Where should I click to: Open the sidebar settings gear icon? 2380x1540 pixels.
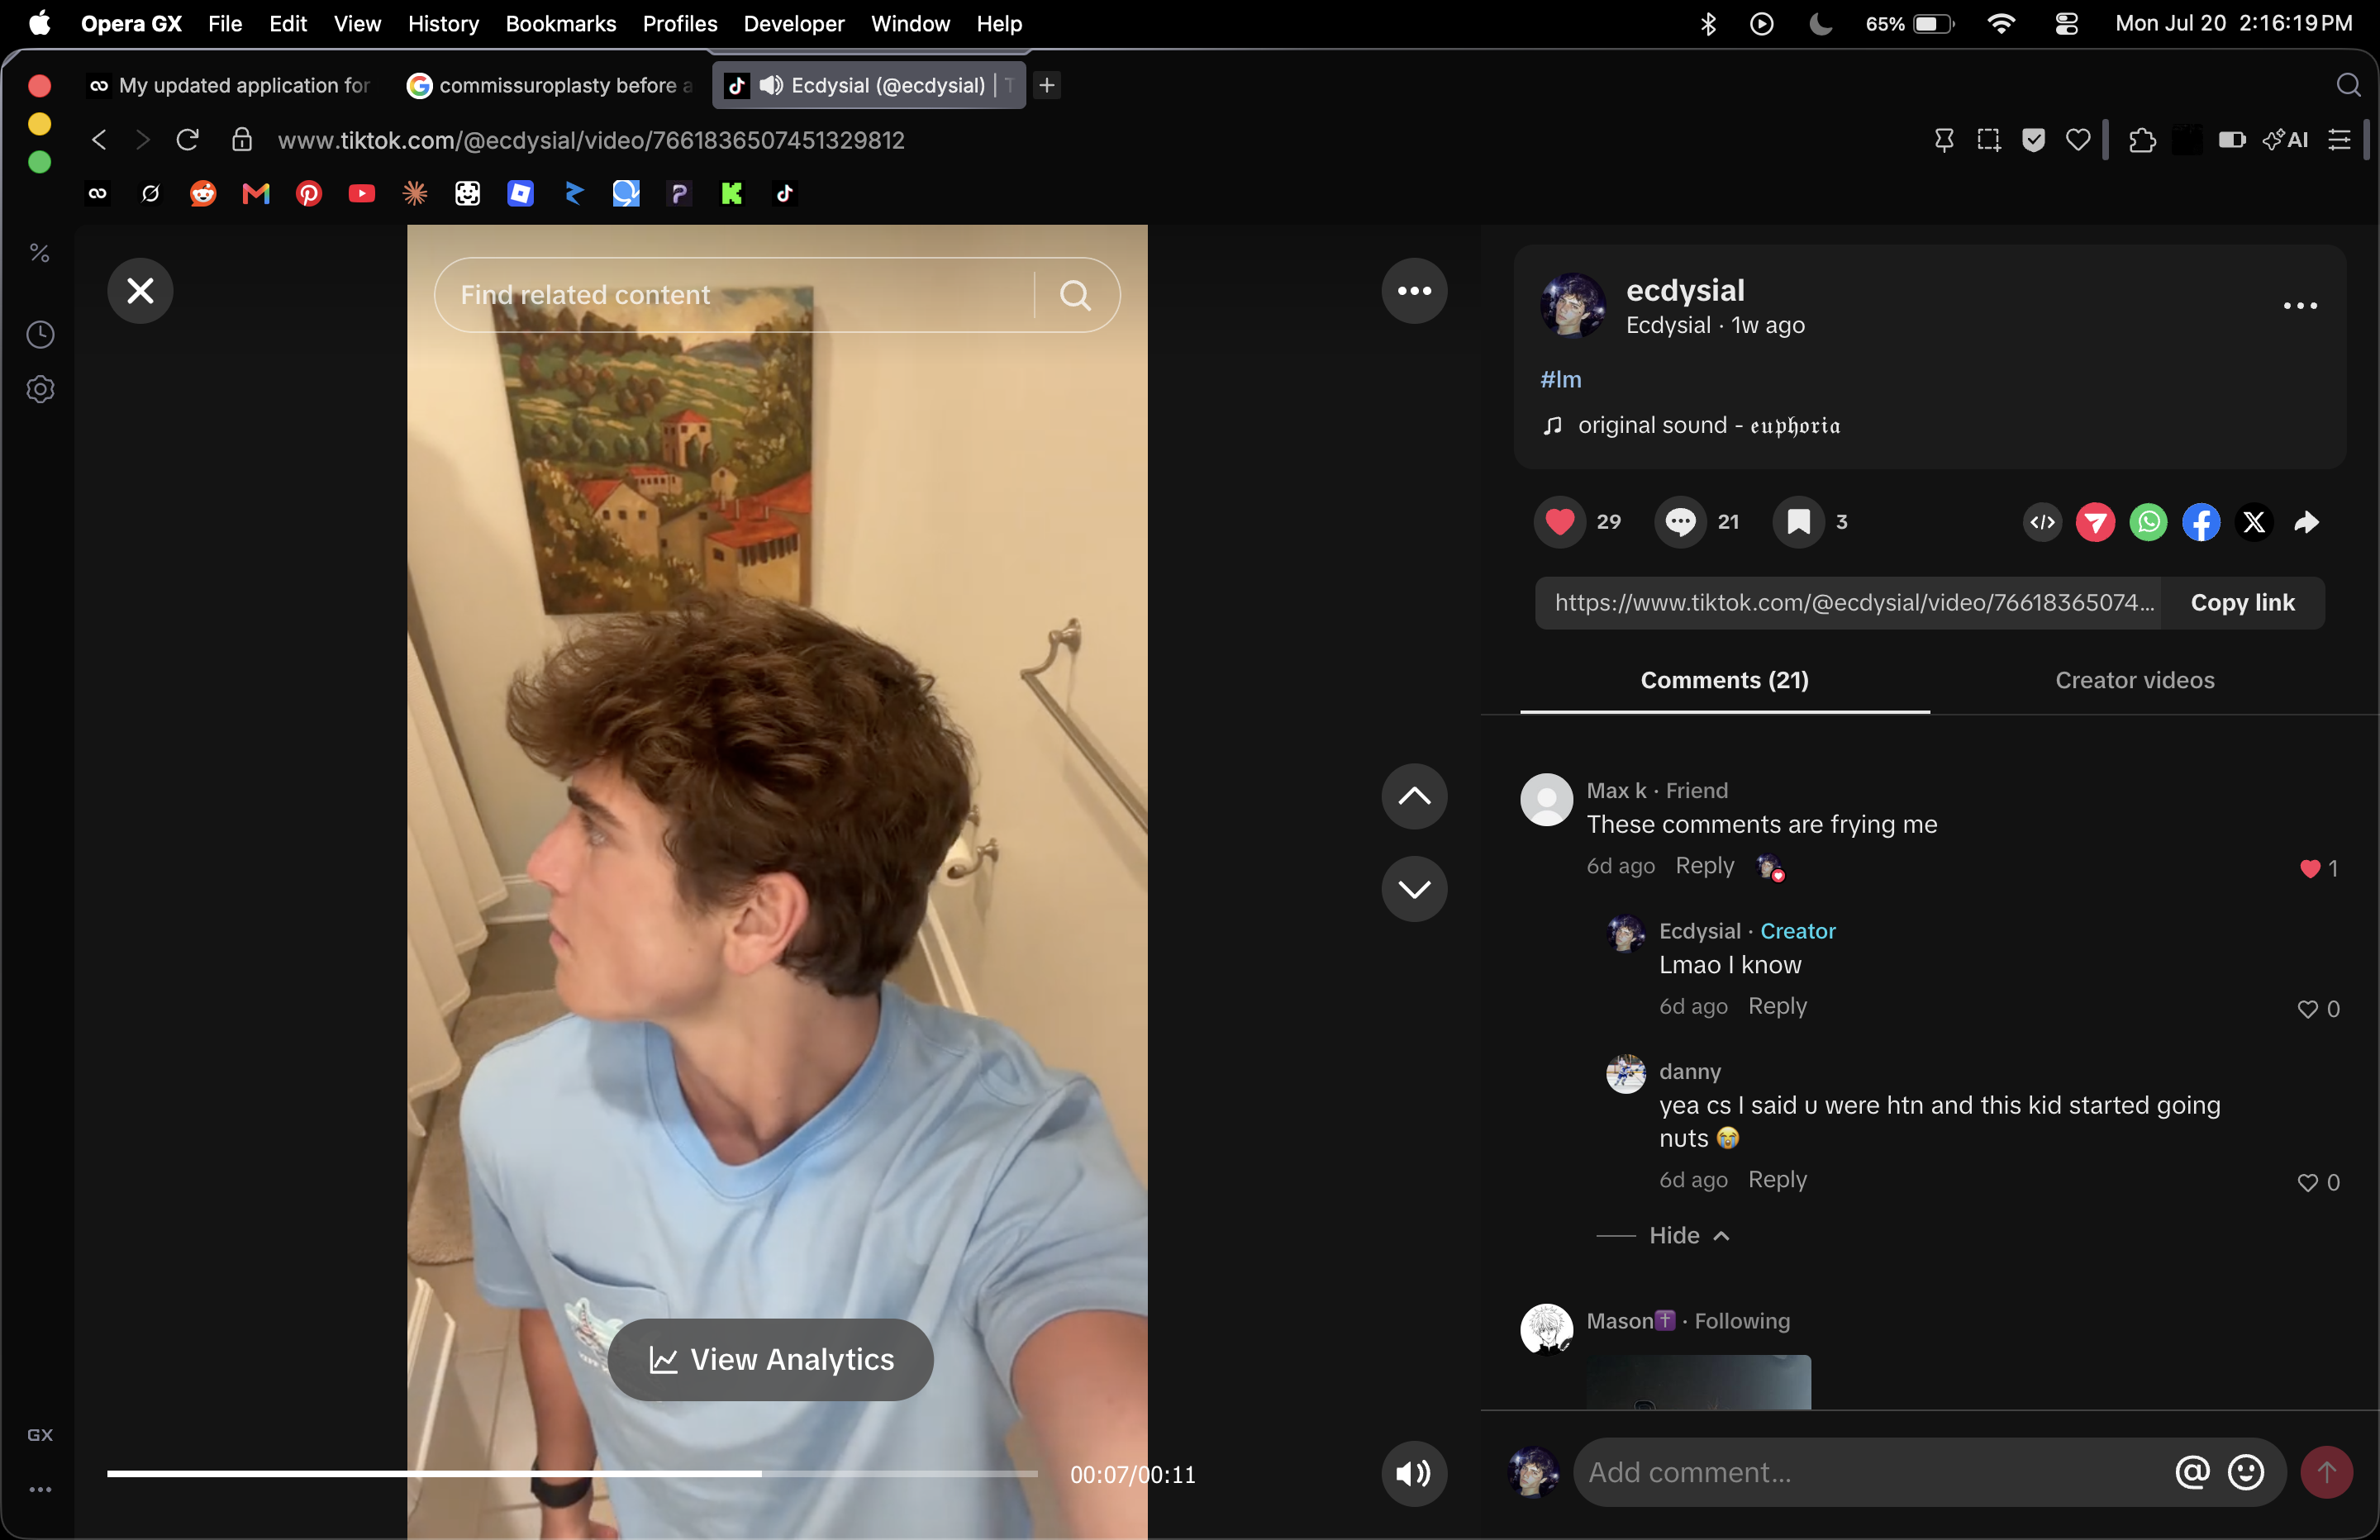(40, 389)
